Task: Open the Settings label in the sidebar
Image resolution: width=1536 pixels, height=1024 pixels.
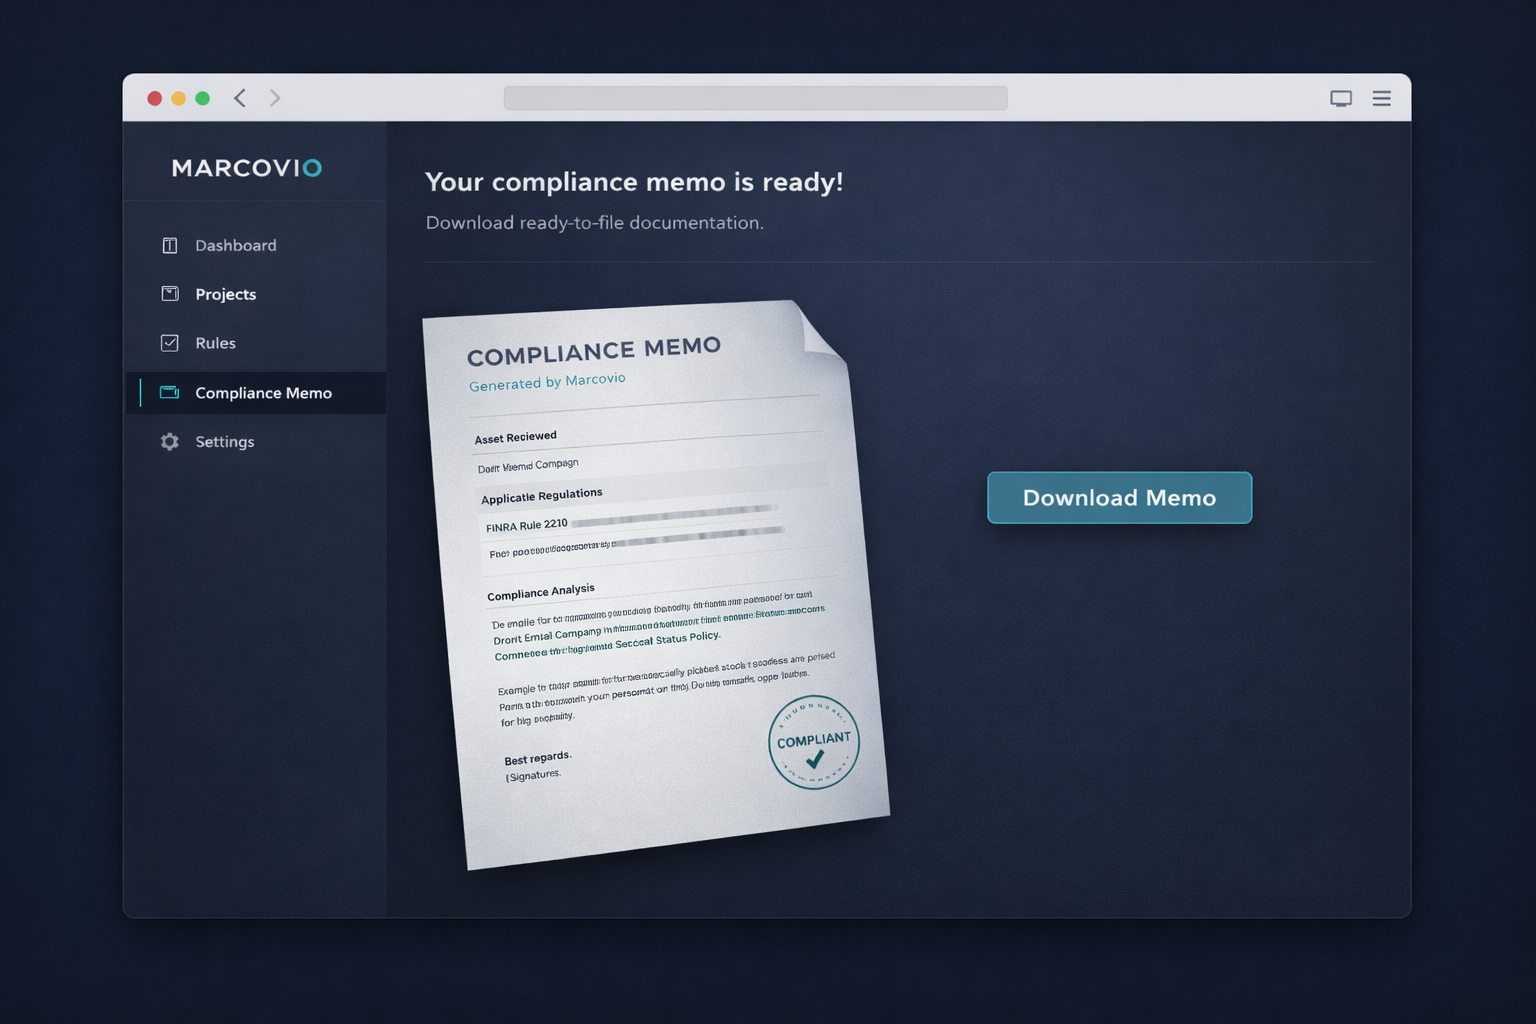Action: [225, 442]
